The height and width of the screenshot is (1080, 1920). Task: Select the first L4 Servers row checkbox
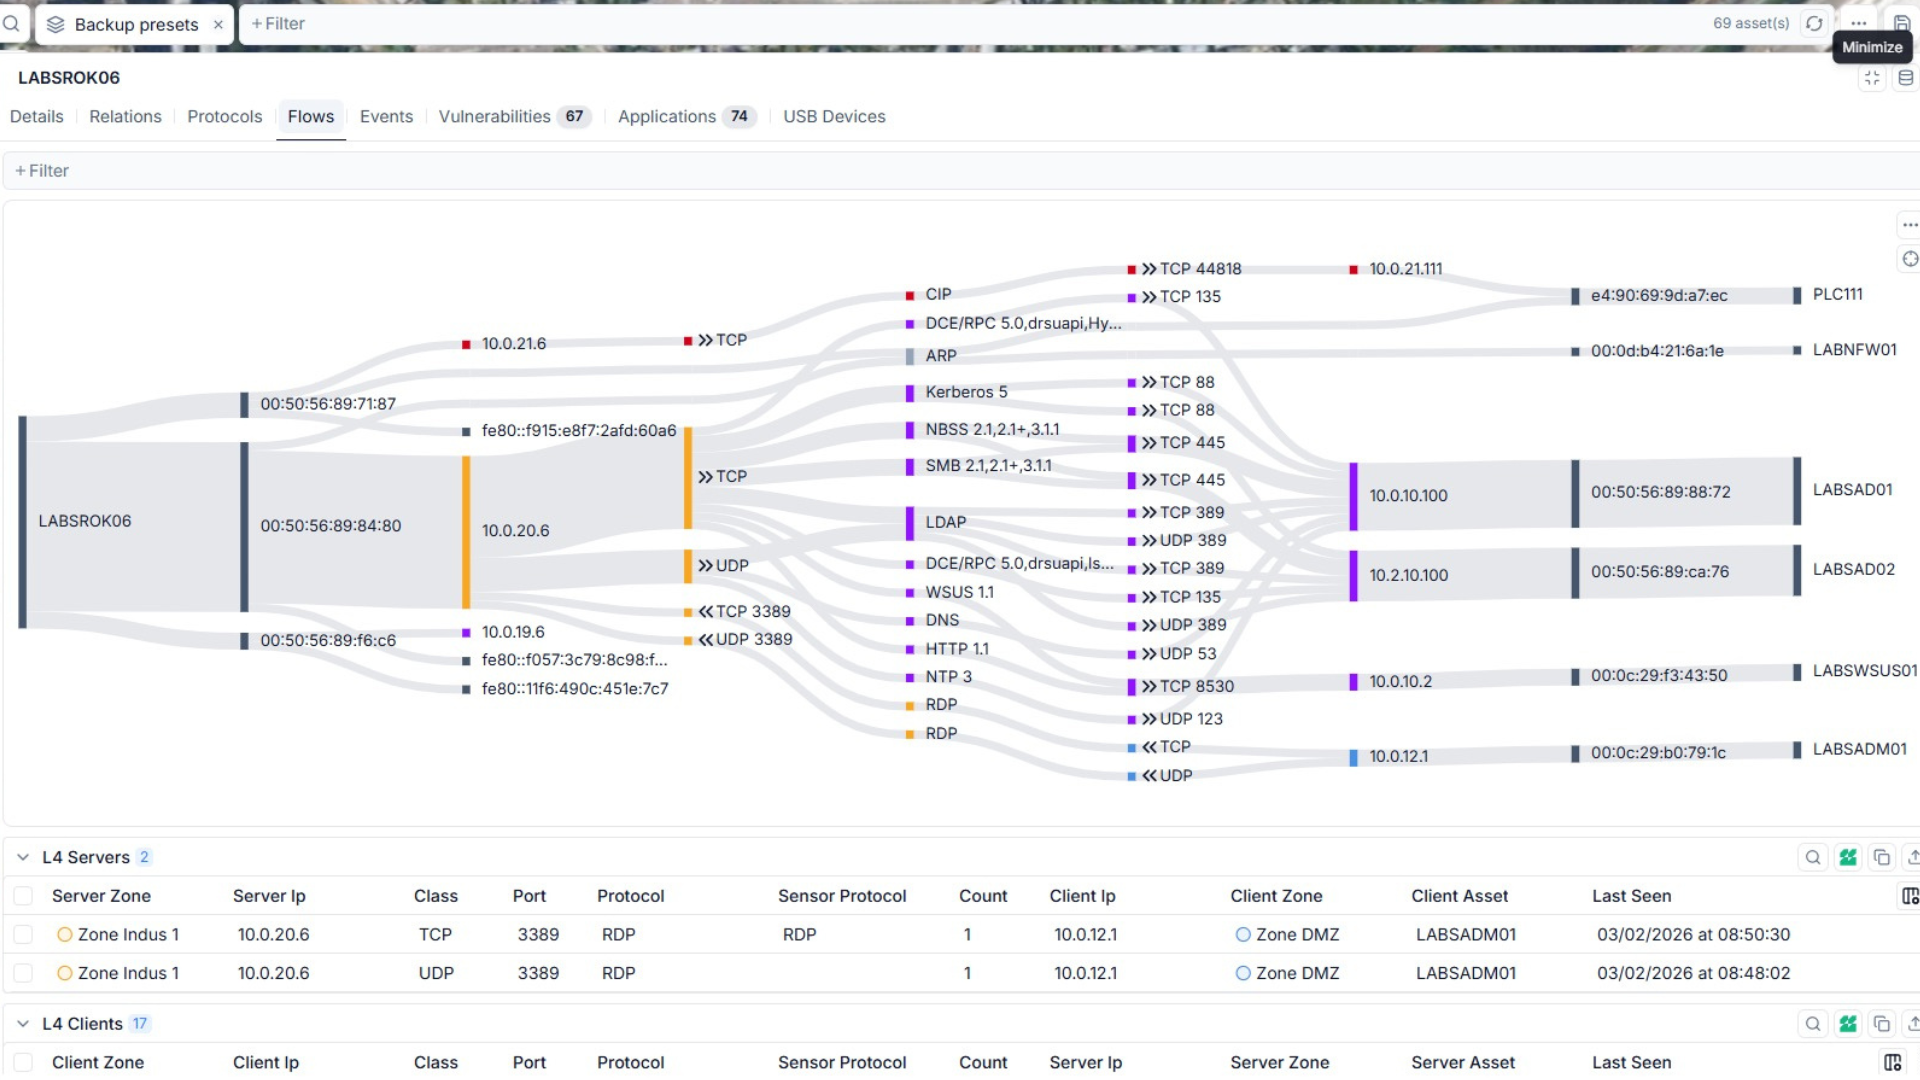click(23, 934)
